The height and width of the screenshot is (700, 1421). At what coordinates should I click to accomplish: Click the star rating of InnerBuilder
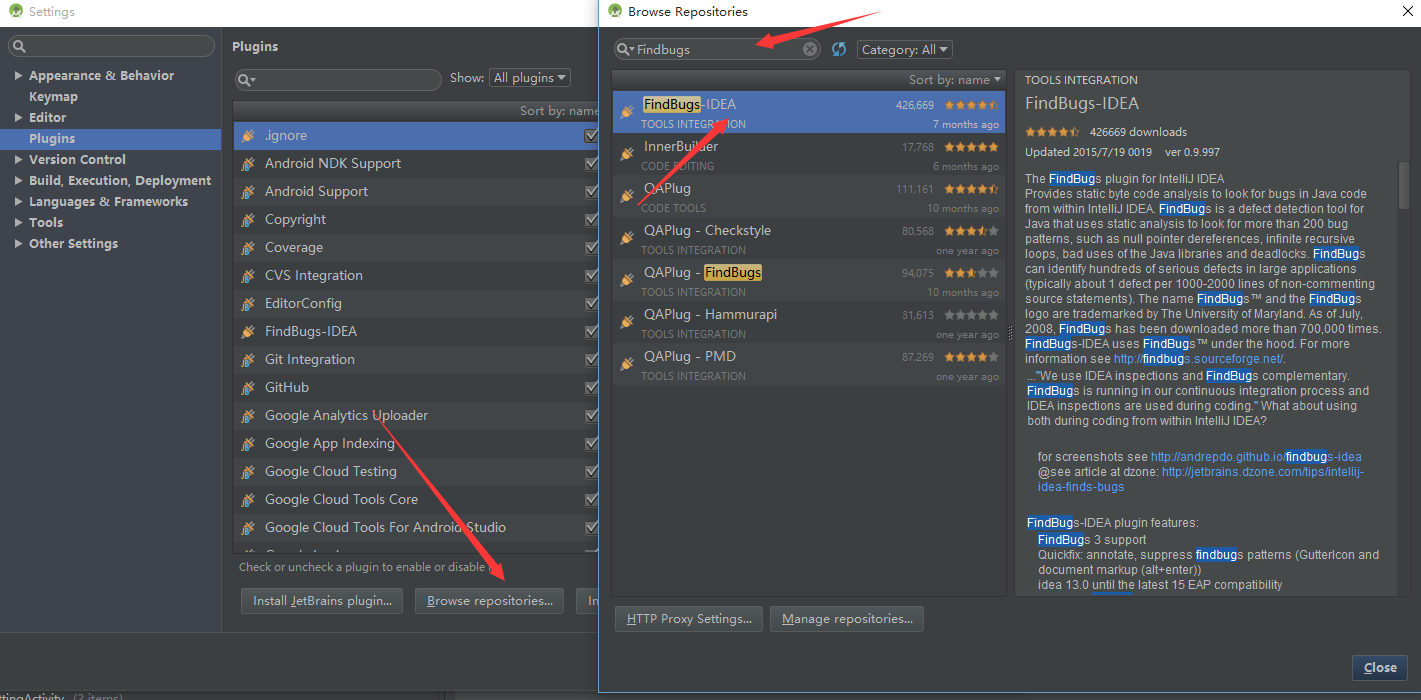click(x=971, y=147)
